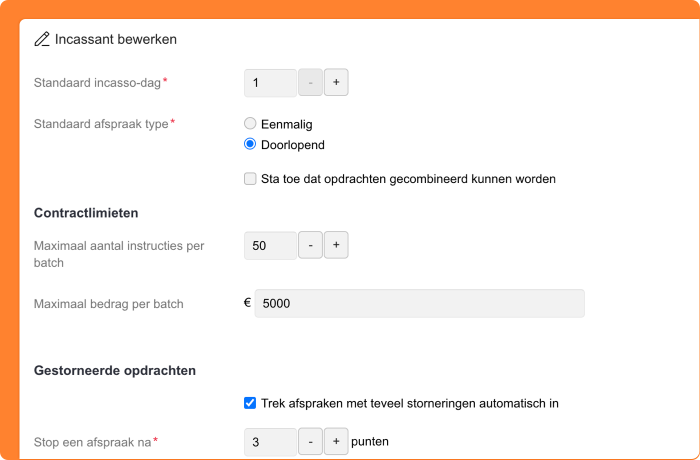Focus the max instructies per batch field
The width and height of the screenshot is (700, 460).
270,246
